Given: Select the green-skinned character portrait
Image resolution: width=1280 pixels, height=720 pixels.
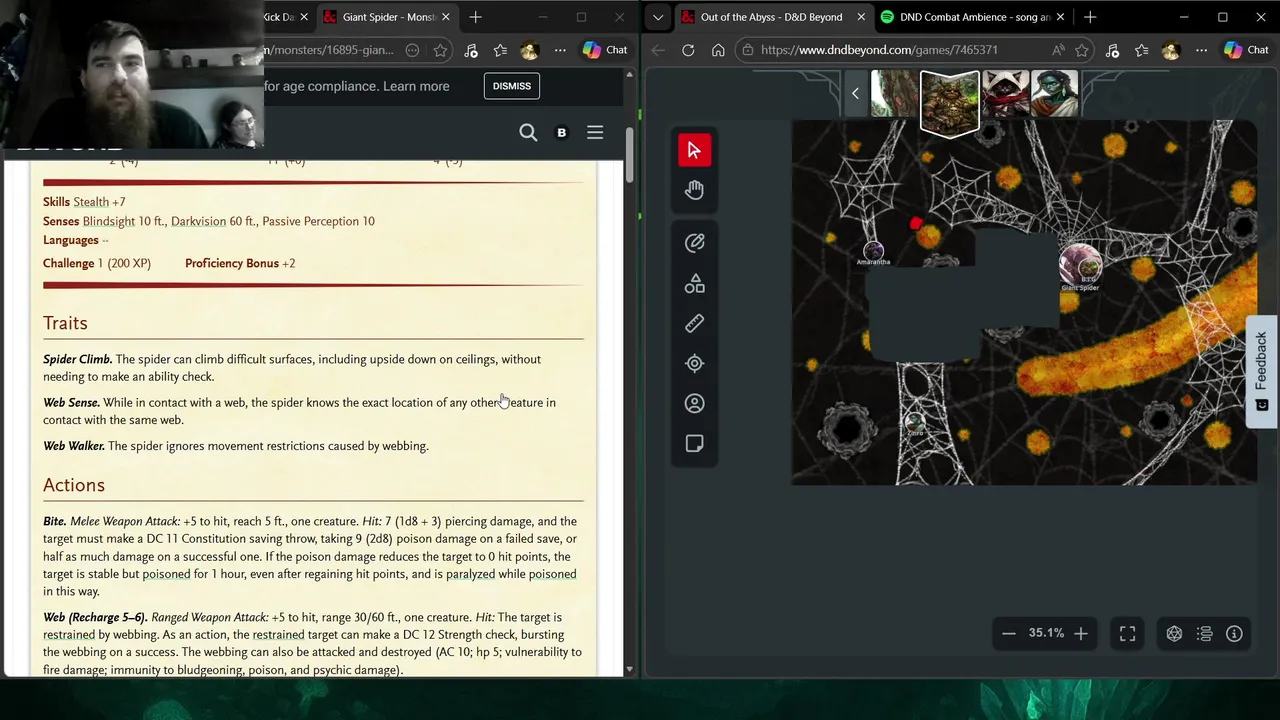Looking at the screenshot, I should click(x=1054, y=94).
